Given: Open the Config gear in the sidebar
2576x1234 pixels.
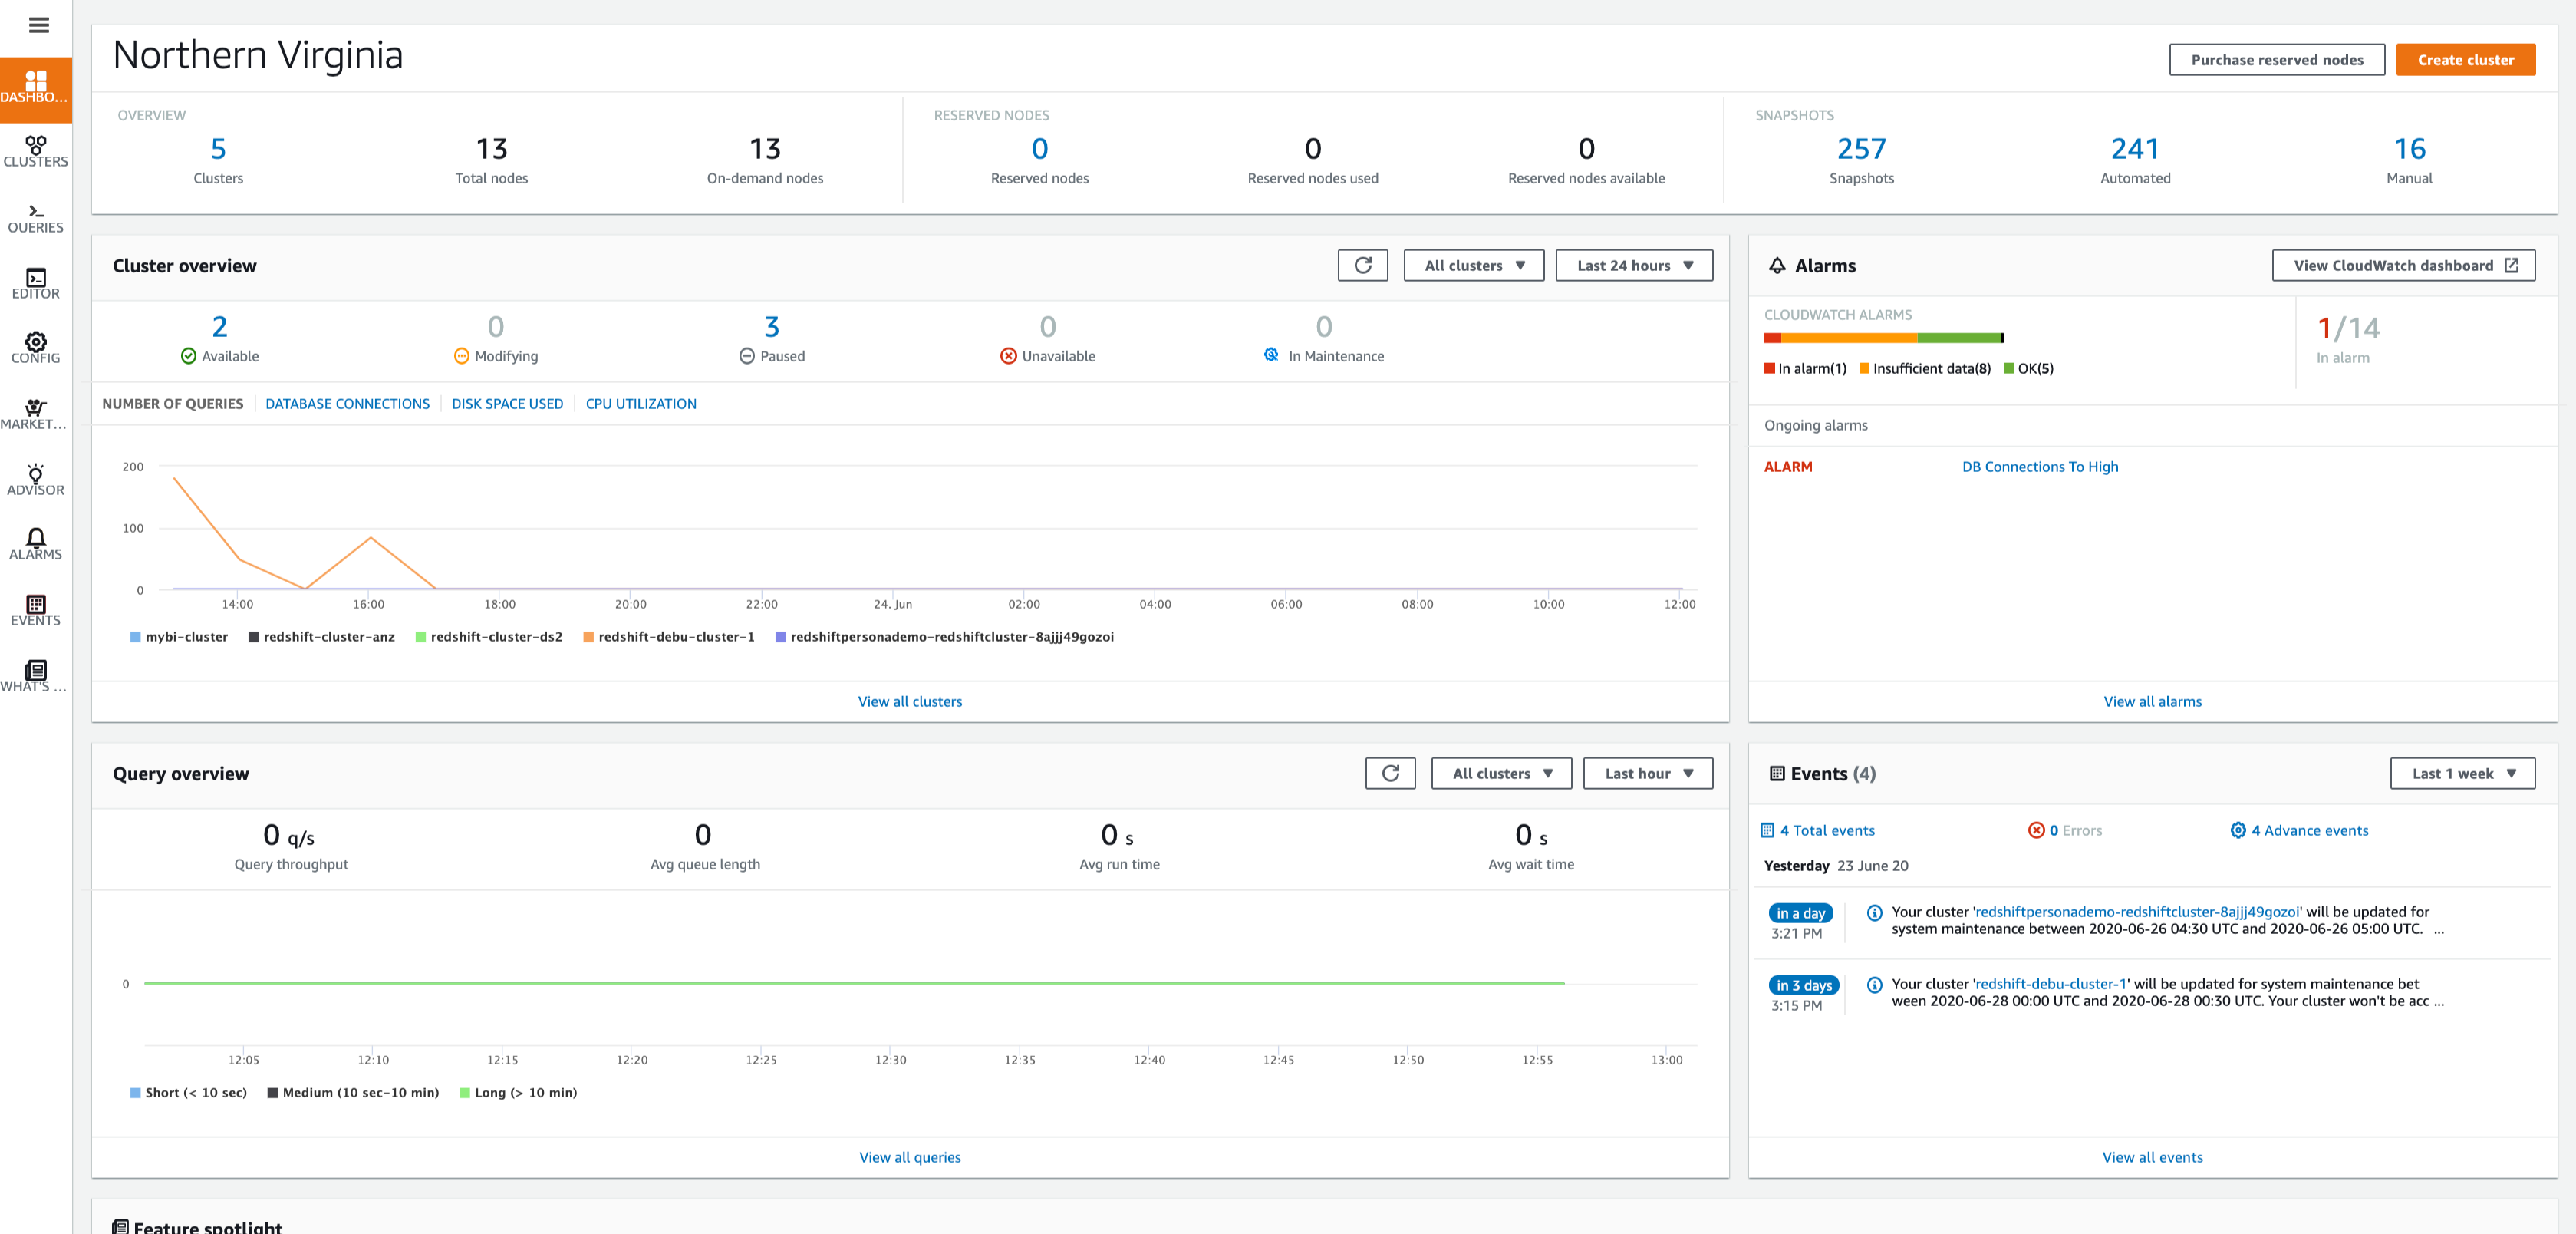Looking at the screenshot, I should 36,347.
